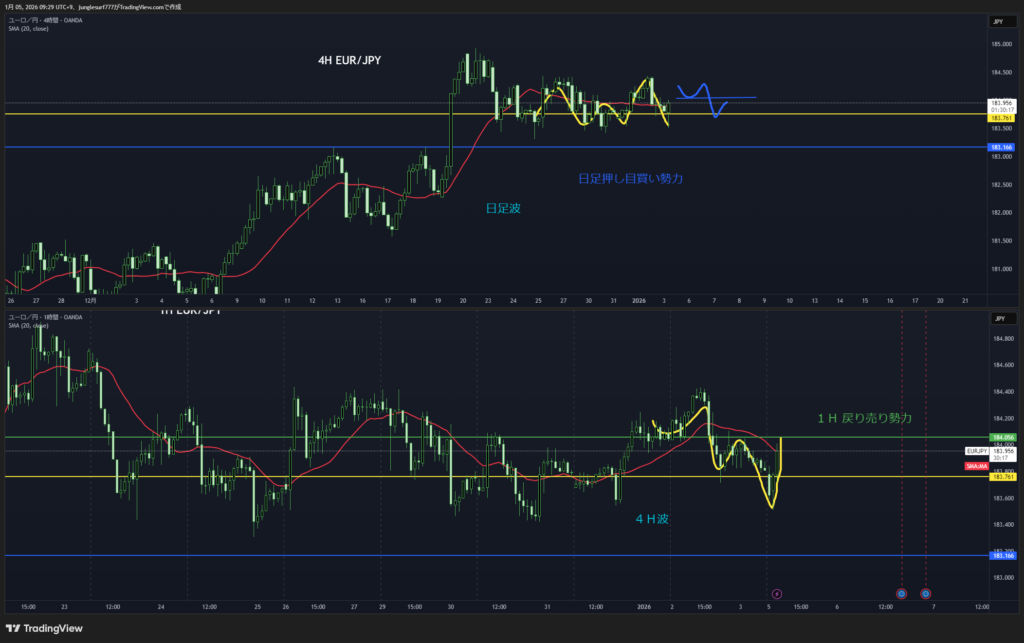Click the JPY currency label on the 1H chart
Viewport: 1024px width, 643px height.
pyautogui.click(x=998, y=318)
